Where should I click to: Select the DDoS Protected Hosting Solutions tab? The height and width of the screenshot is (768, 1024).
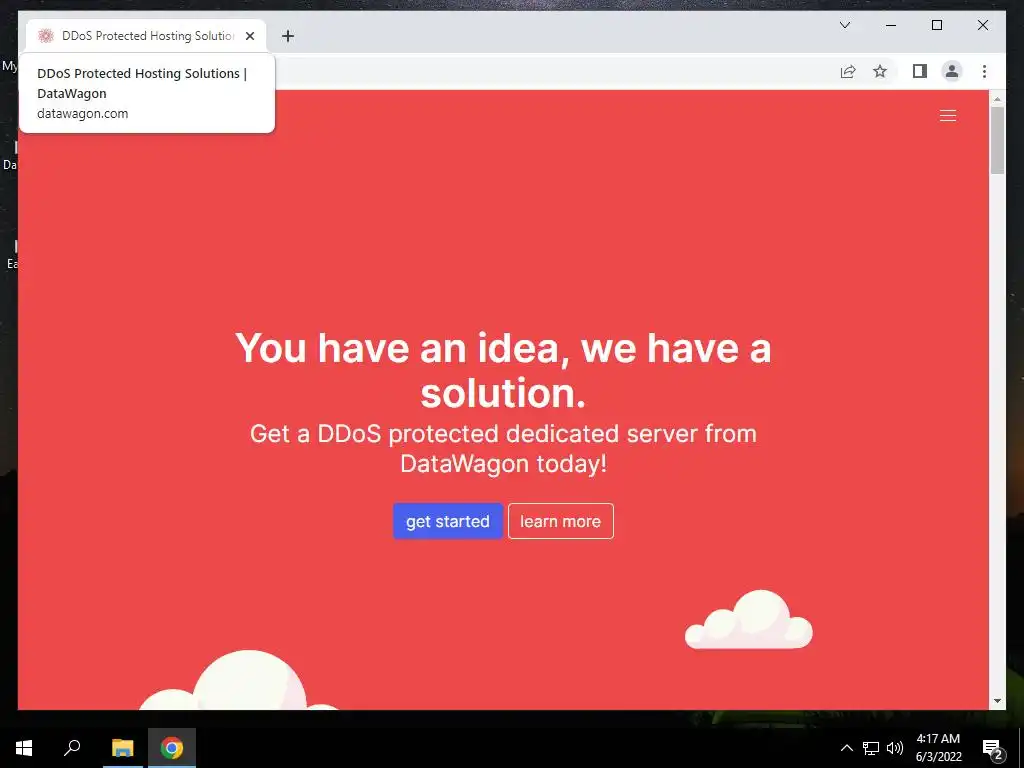(146, 36)
